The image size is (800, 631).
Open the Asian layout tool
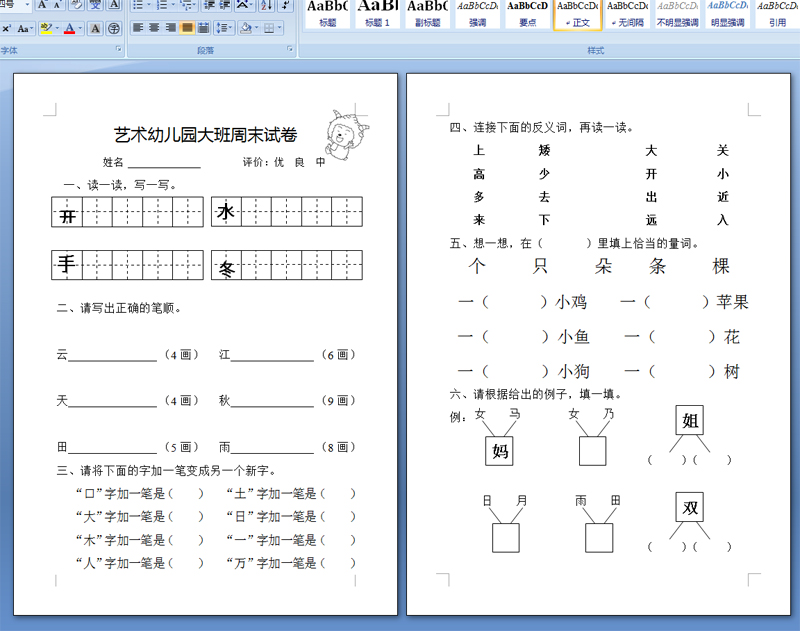(x=242, y=5)
